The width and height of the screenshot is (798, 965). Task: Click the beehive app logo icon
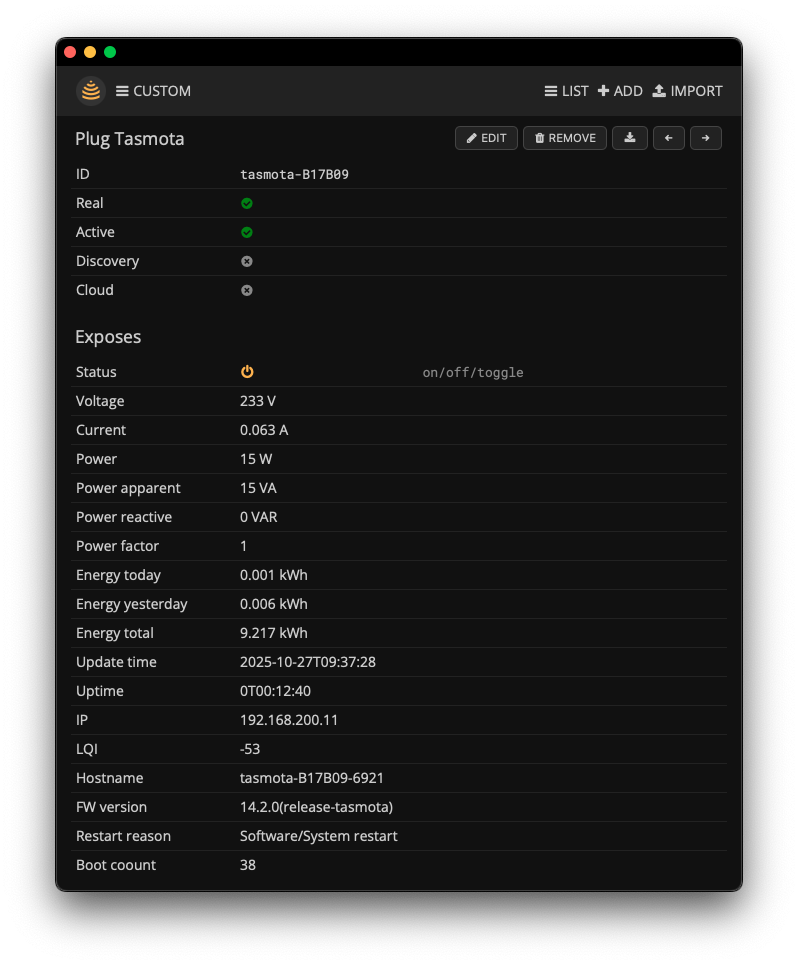click(x=91, y=91)
